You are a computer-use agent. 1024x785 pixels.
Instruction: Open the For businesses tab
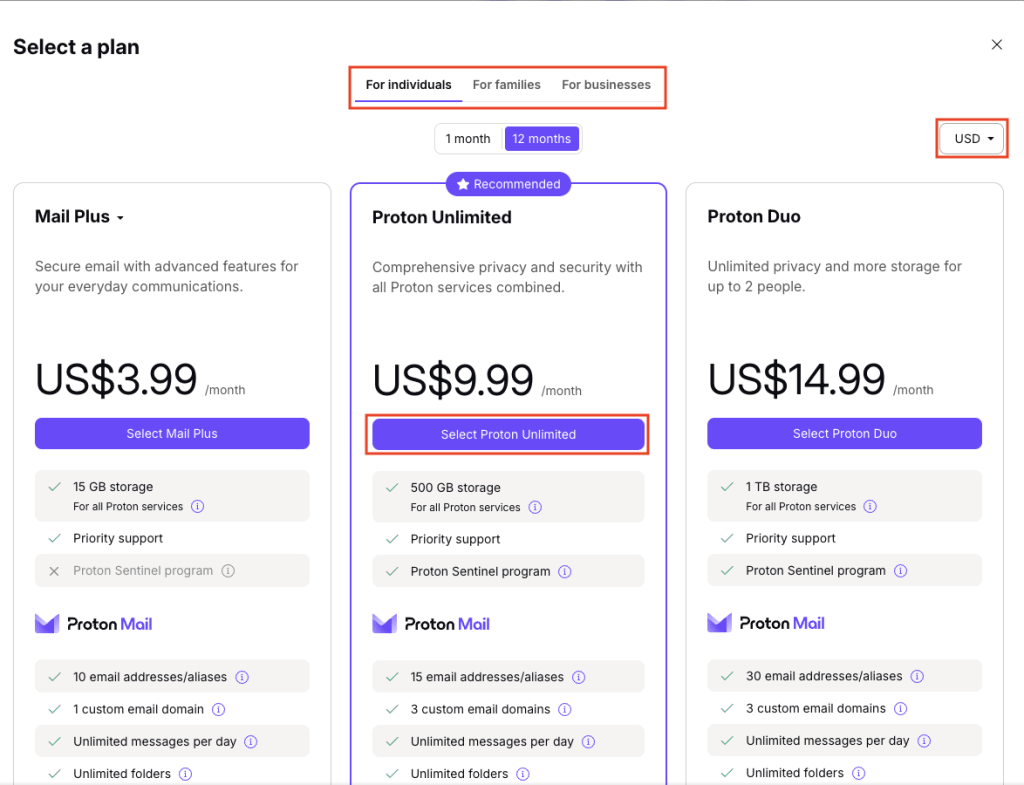tap(606, 85)
